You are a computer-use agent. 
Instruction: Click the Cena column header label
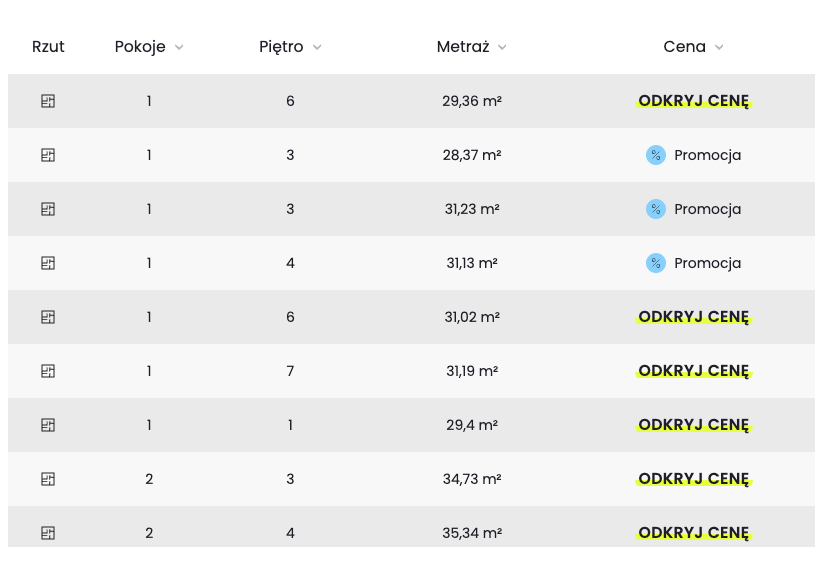684,47
